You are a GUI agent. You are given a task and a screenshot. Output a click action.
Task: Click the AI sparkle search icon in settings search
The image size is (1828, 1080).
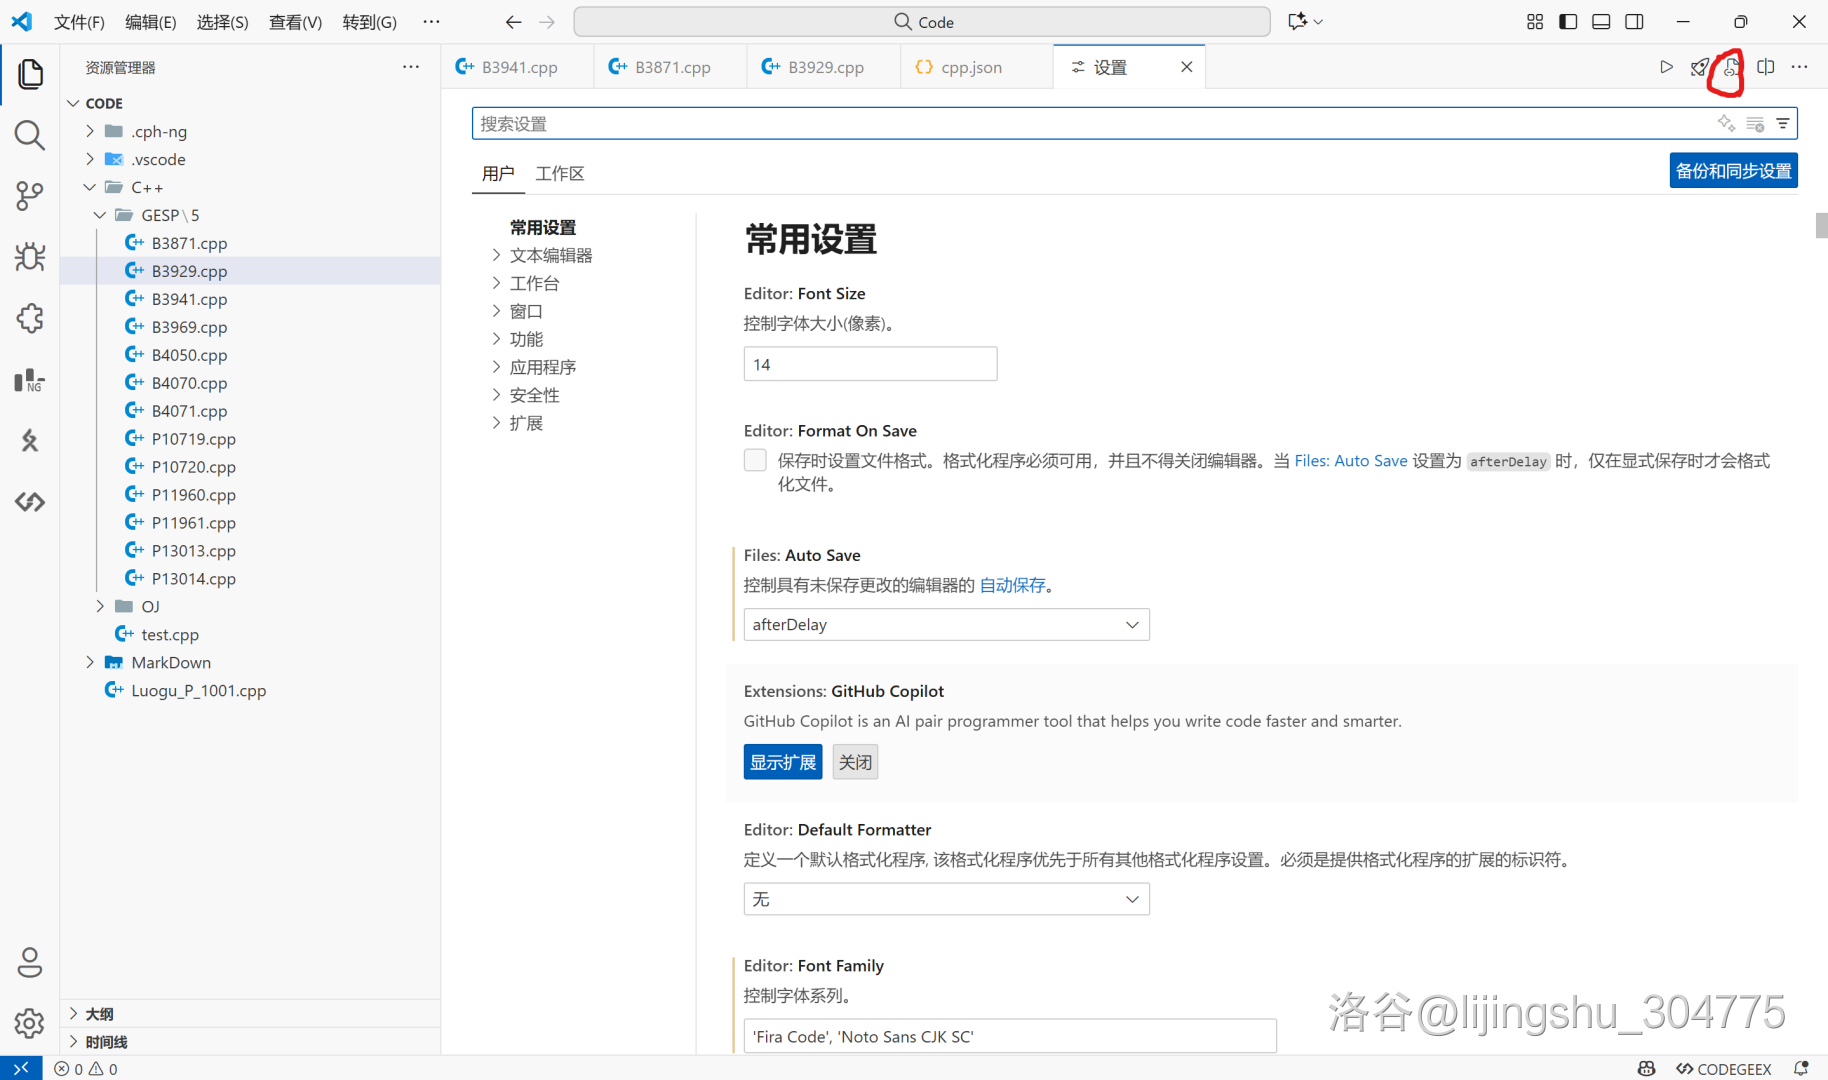1726,123
